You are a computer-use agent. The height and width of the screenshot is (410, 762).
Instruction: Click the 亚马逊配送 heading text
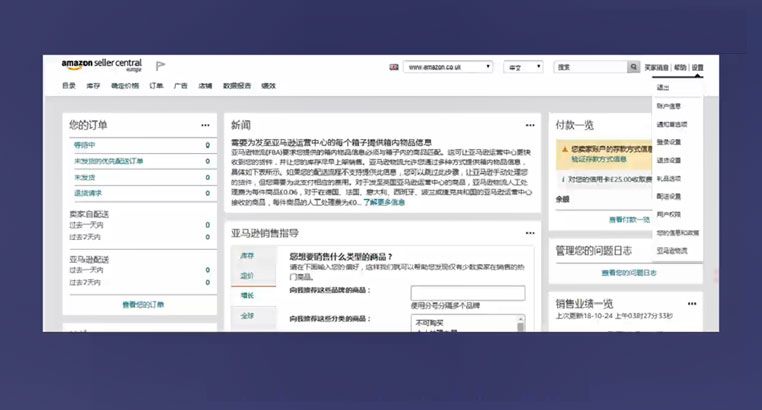[89, 259]
